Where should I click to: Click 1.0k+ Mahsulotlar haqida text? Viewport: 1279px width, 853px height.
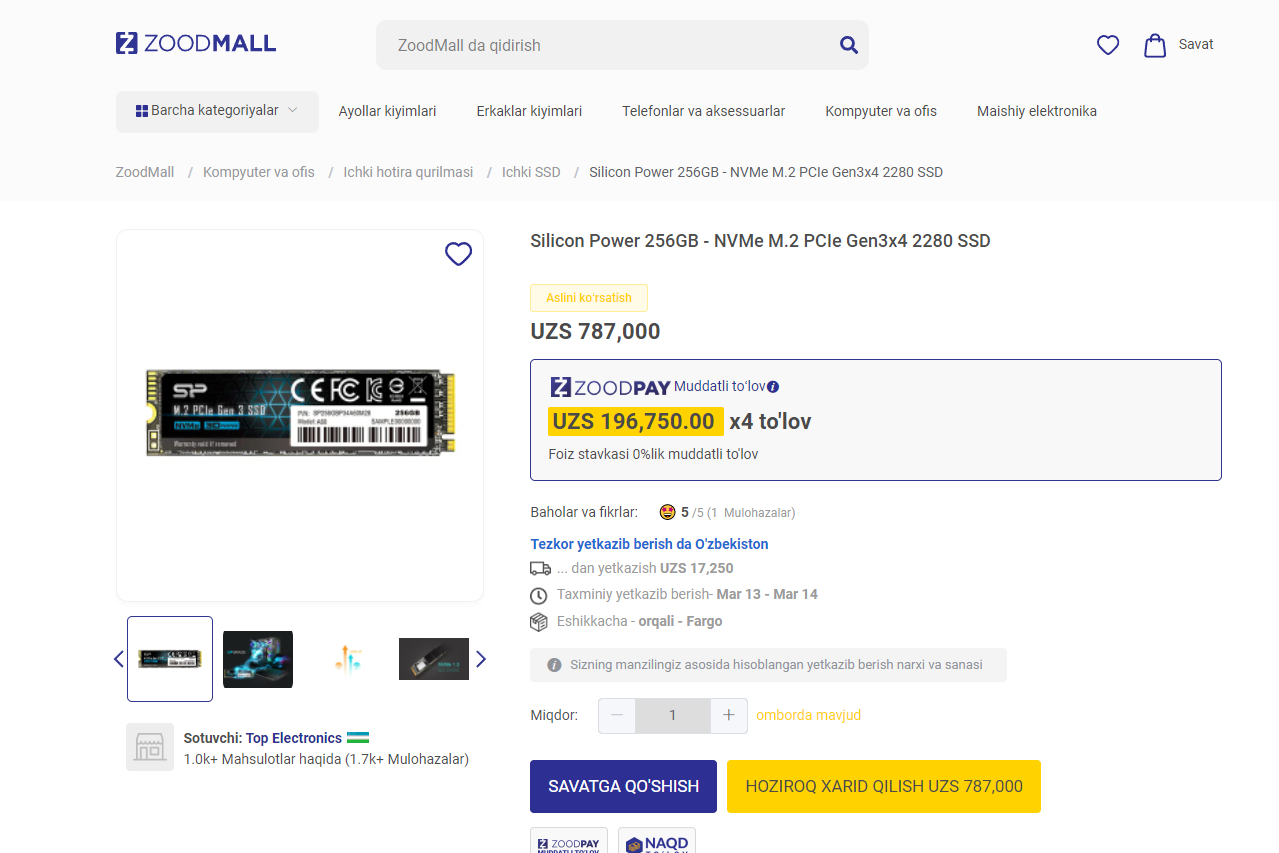[326, 759]
